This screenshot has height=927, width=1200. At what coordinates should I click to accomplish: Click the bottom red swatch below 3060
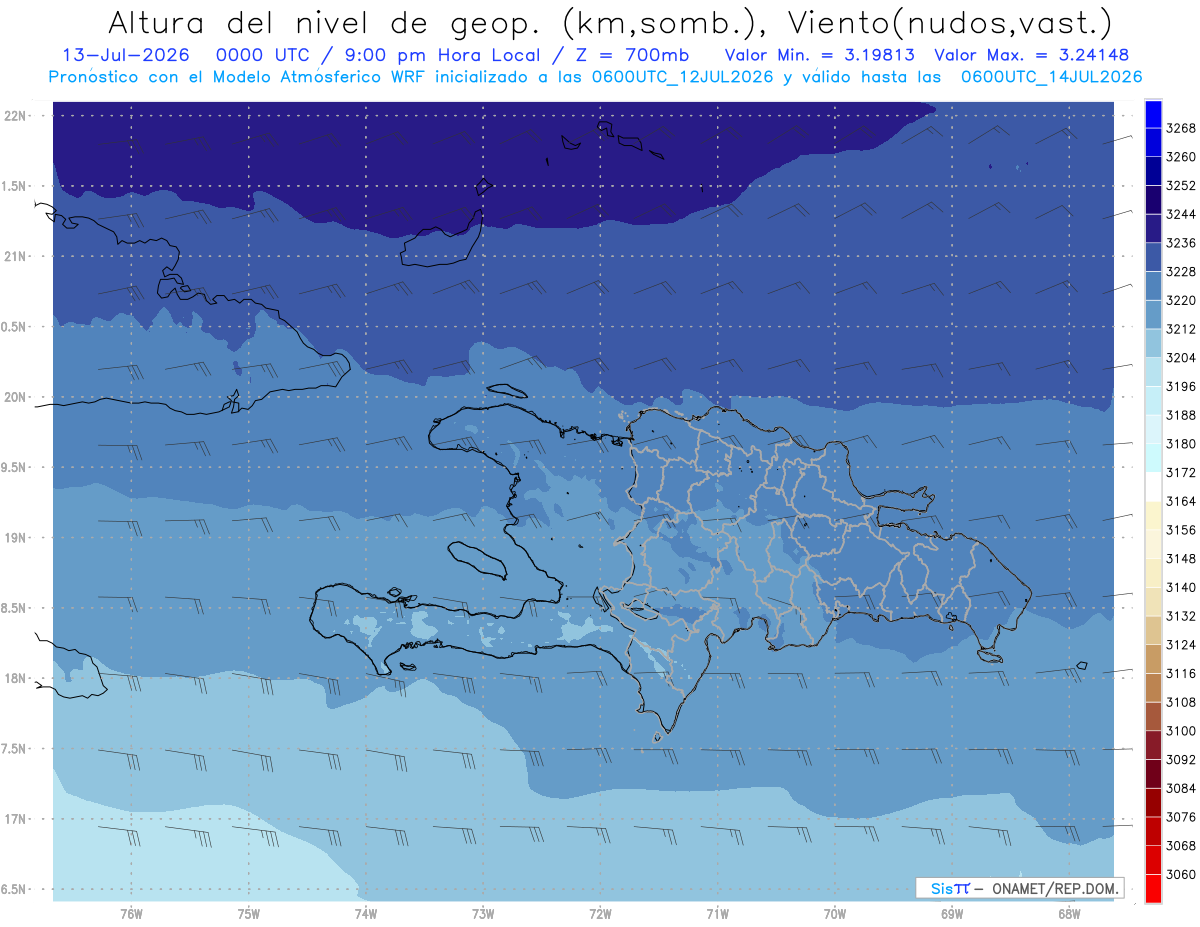pyautogui.click(x=1153, y=888)
